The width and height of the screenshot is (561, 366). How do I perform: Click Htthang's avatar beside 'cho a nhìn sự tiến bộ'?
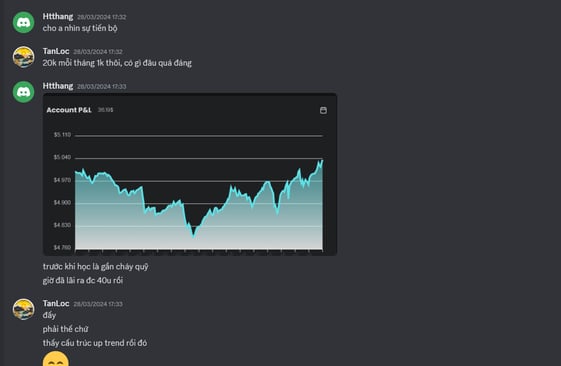[24, 22]
